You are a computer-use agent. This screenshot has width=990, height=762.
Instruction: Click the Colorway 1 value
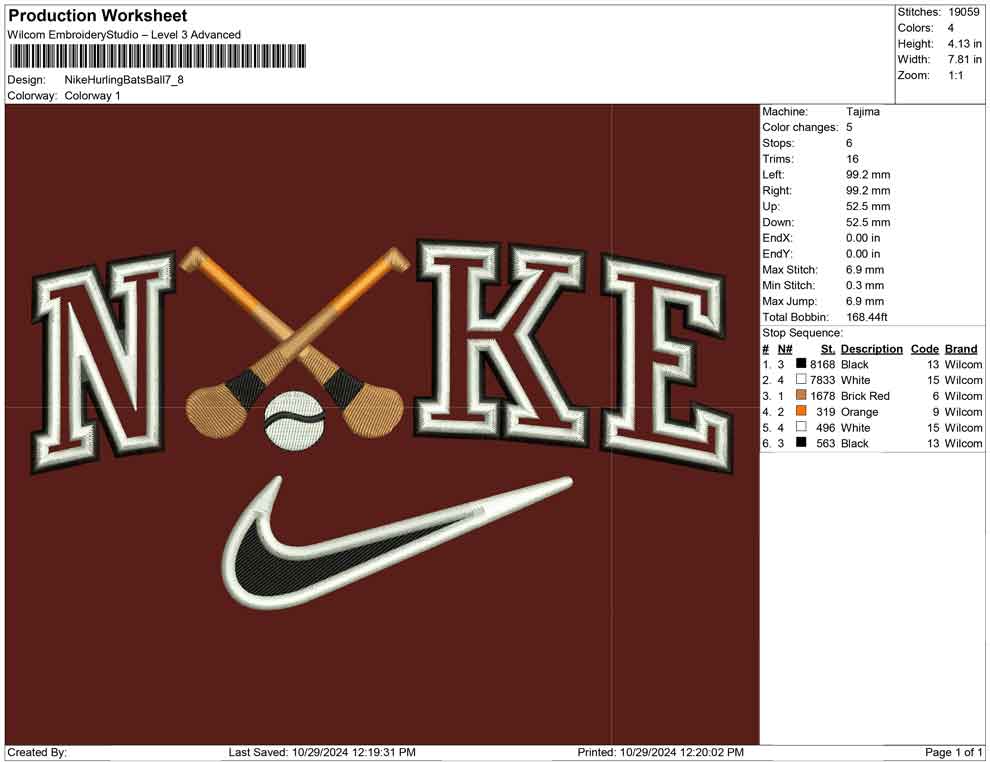click(x=92, y=96)
